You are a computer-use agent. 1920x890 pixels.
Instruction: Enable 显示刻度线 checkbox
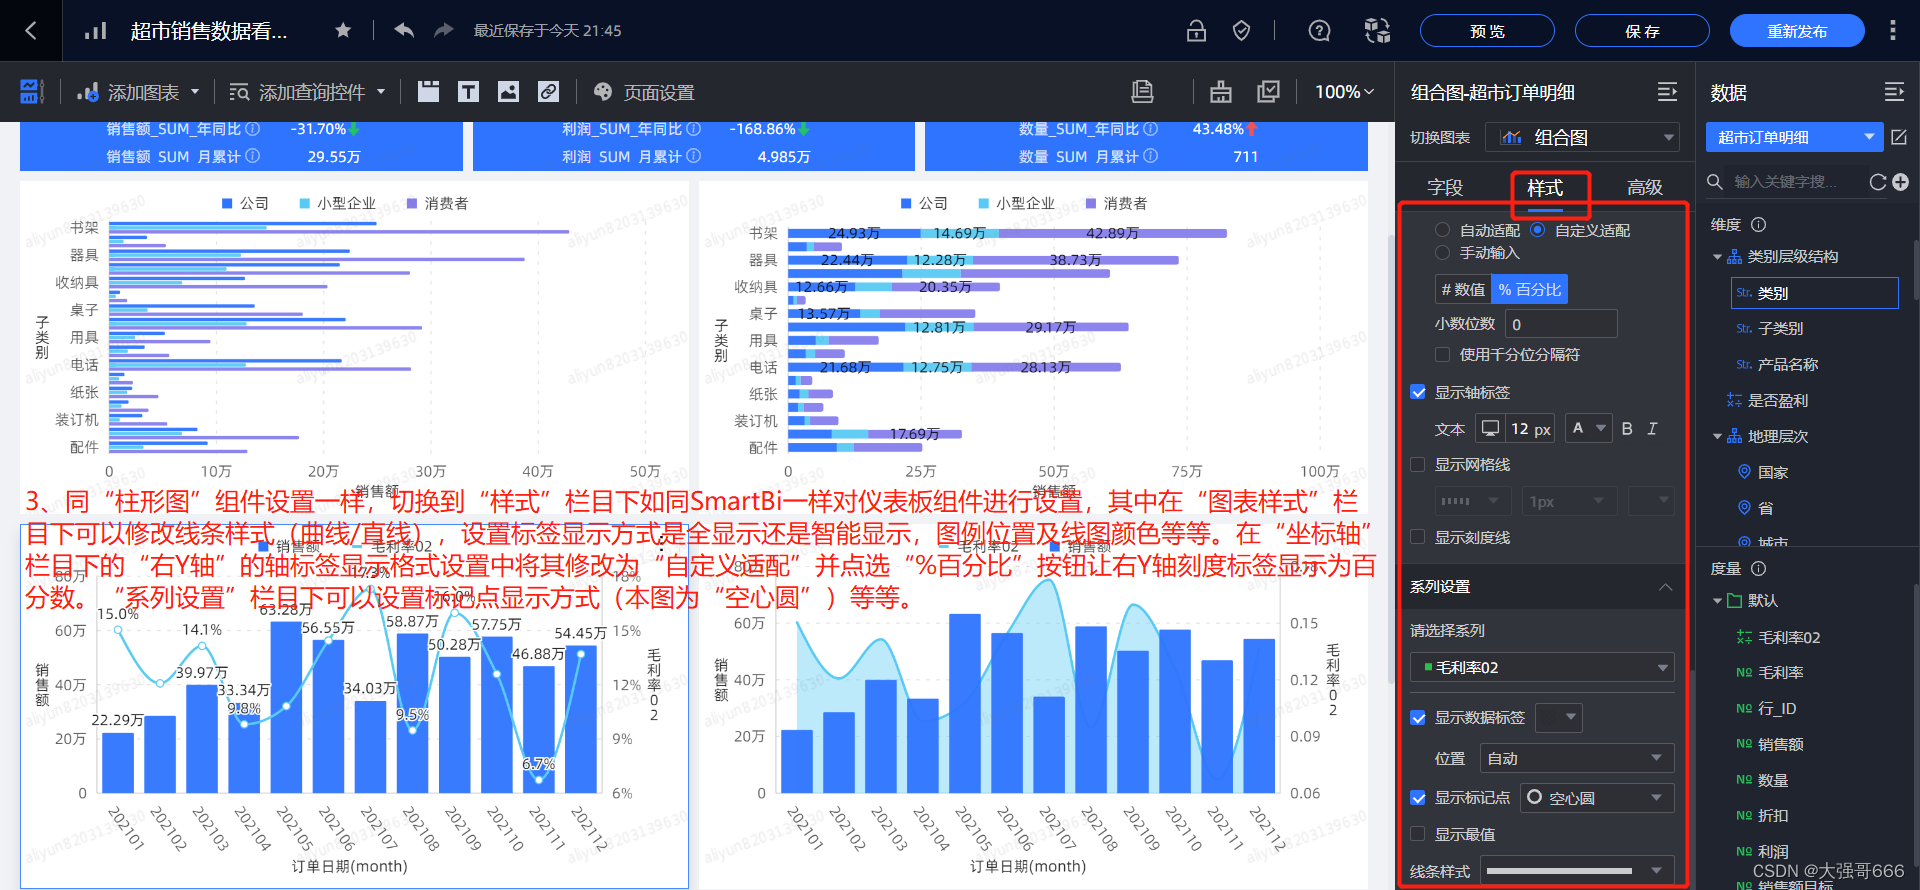click(x=1417, y=537)
